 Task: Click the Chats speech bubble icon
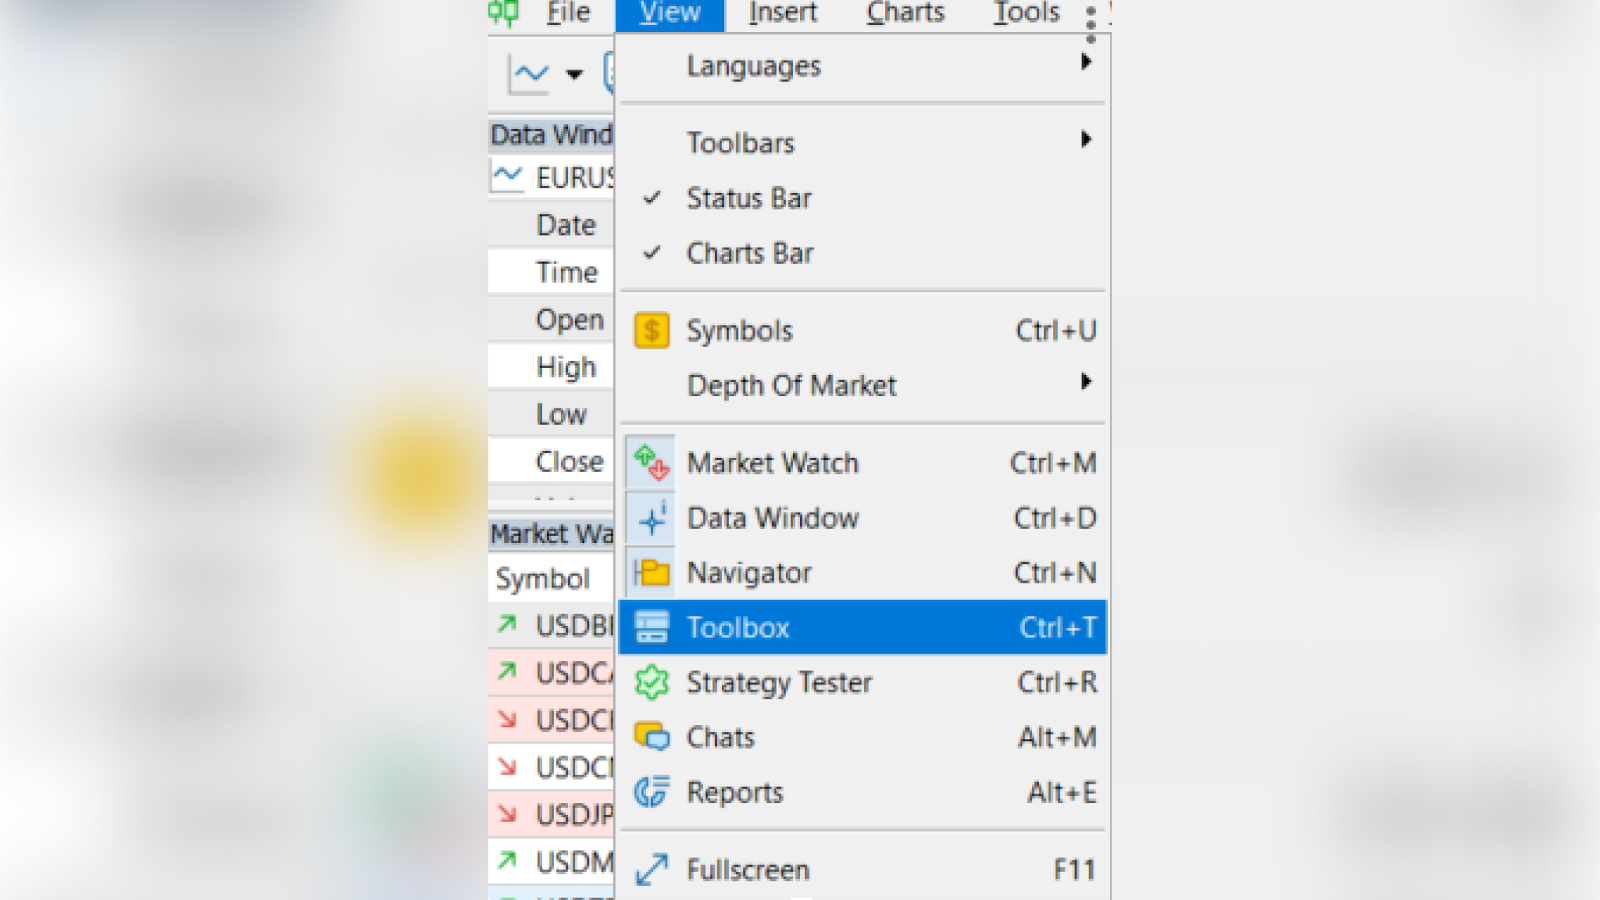pos(652,737)
